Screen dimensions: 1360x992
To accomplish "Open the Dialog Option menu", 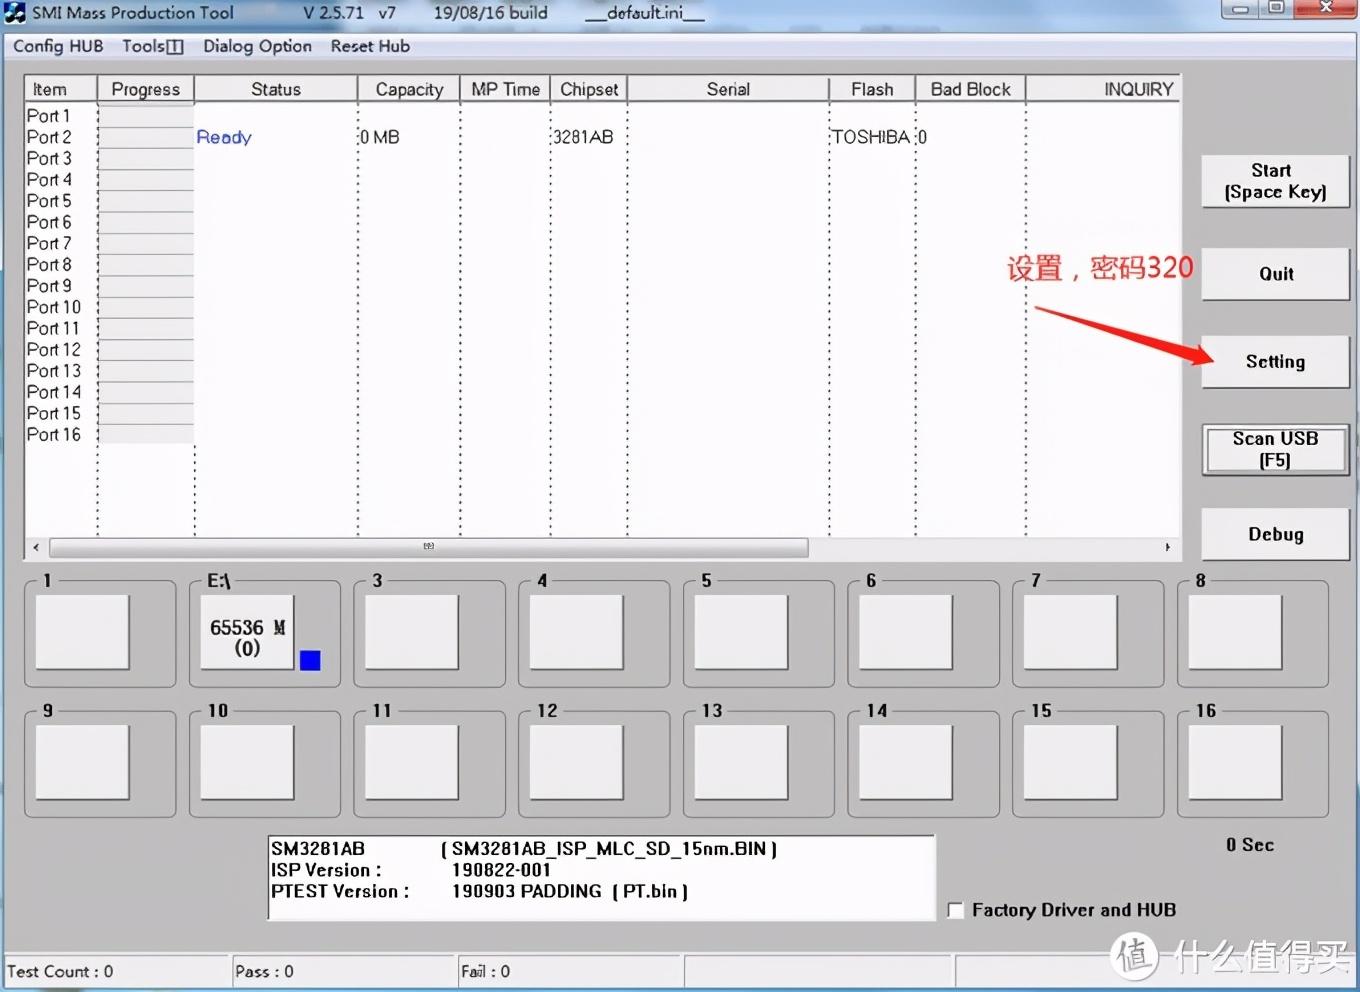I will coord(257,46).
